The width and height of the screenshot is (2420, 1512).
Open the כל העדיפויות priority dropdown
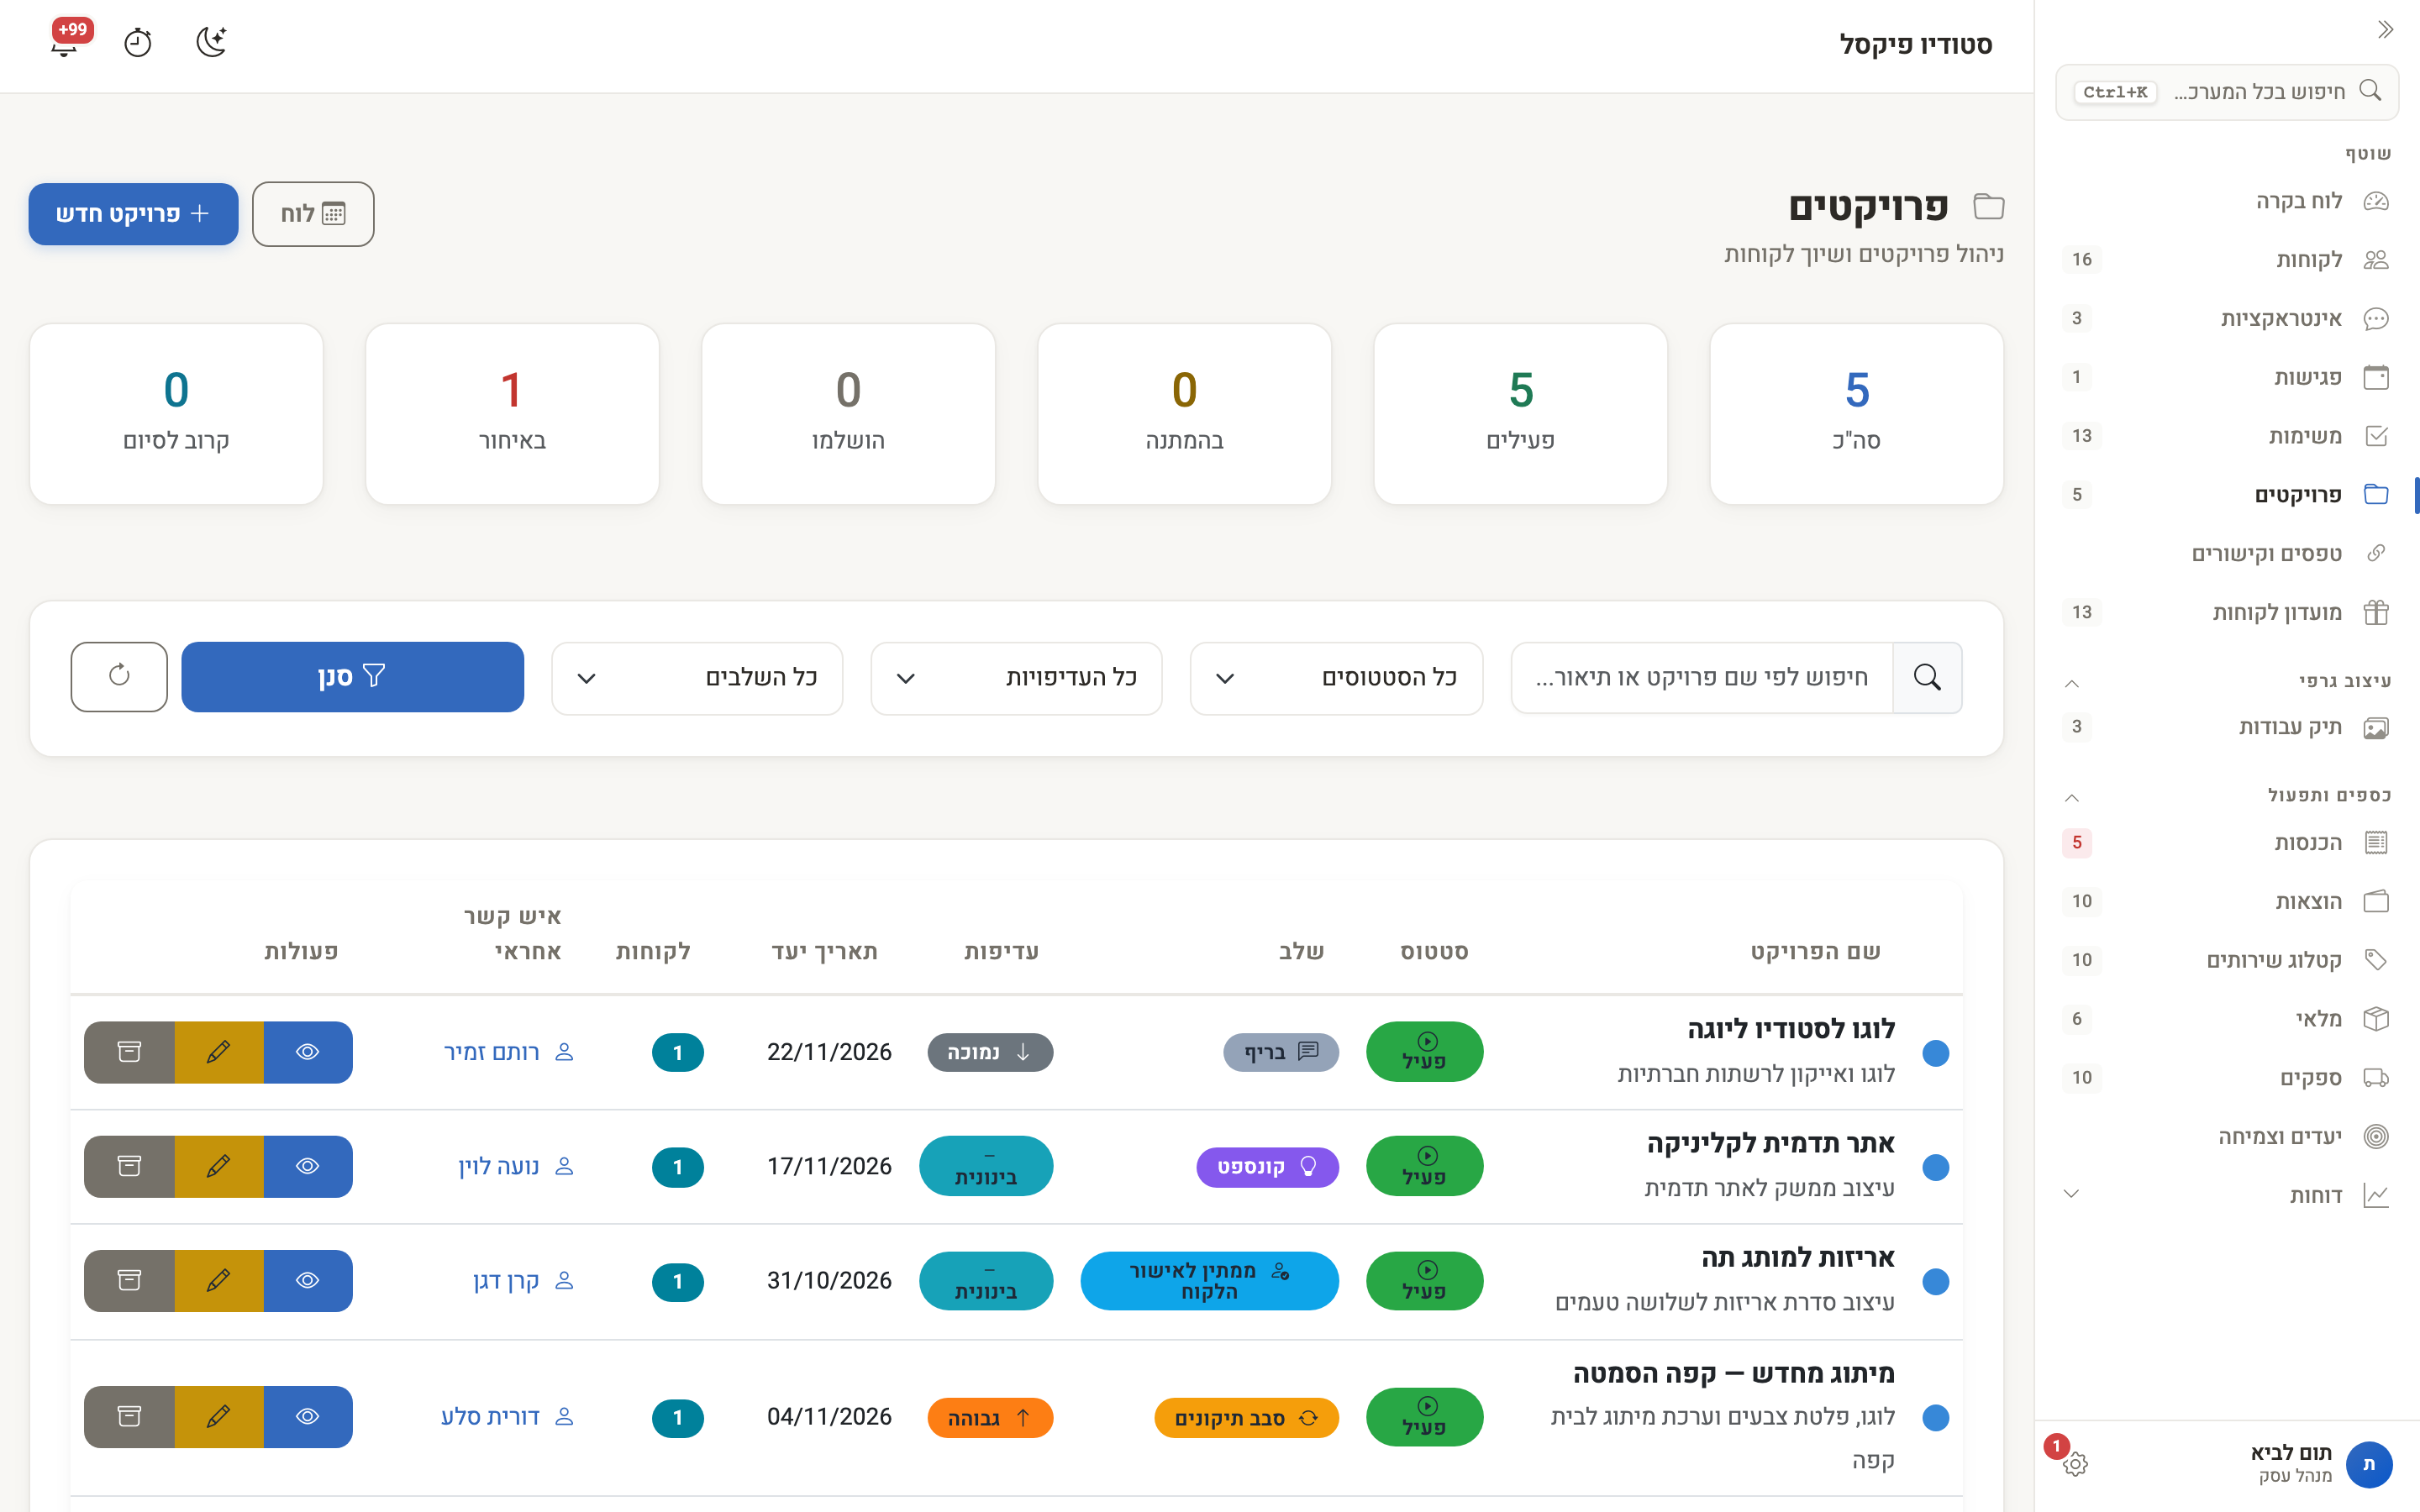click(1016, 678)
